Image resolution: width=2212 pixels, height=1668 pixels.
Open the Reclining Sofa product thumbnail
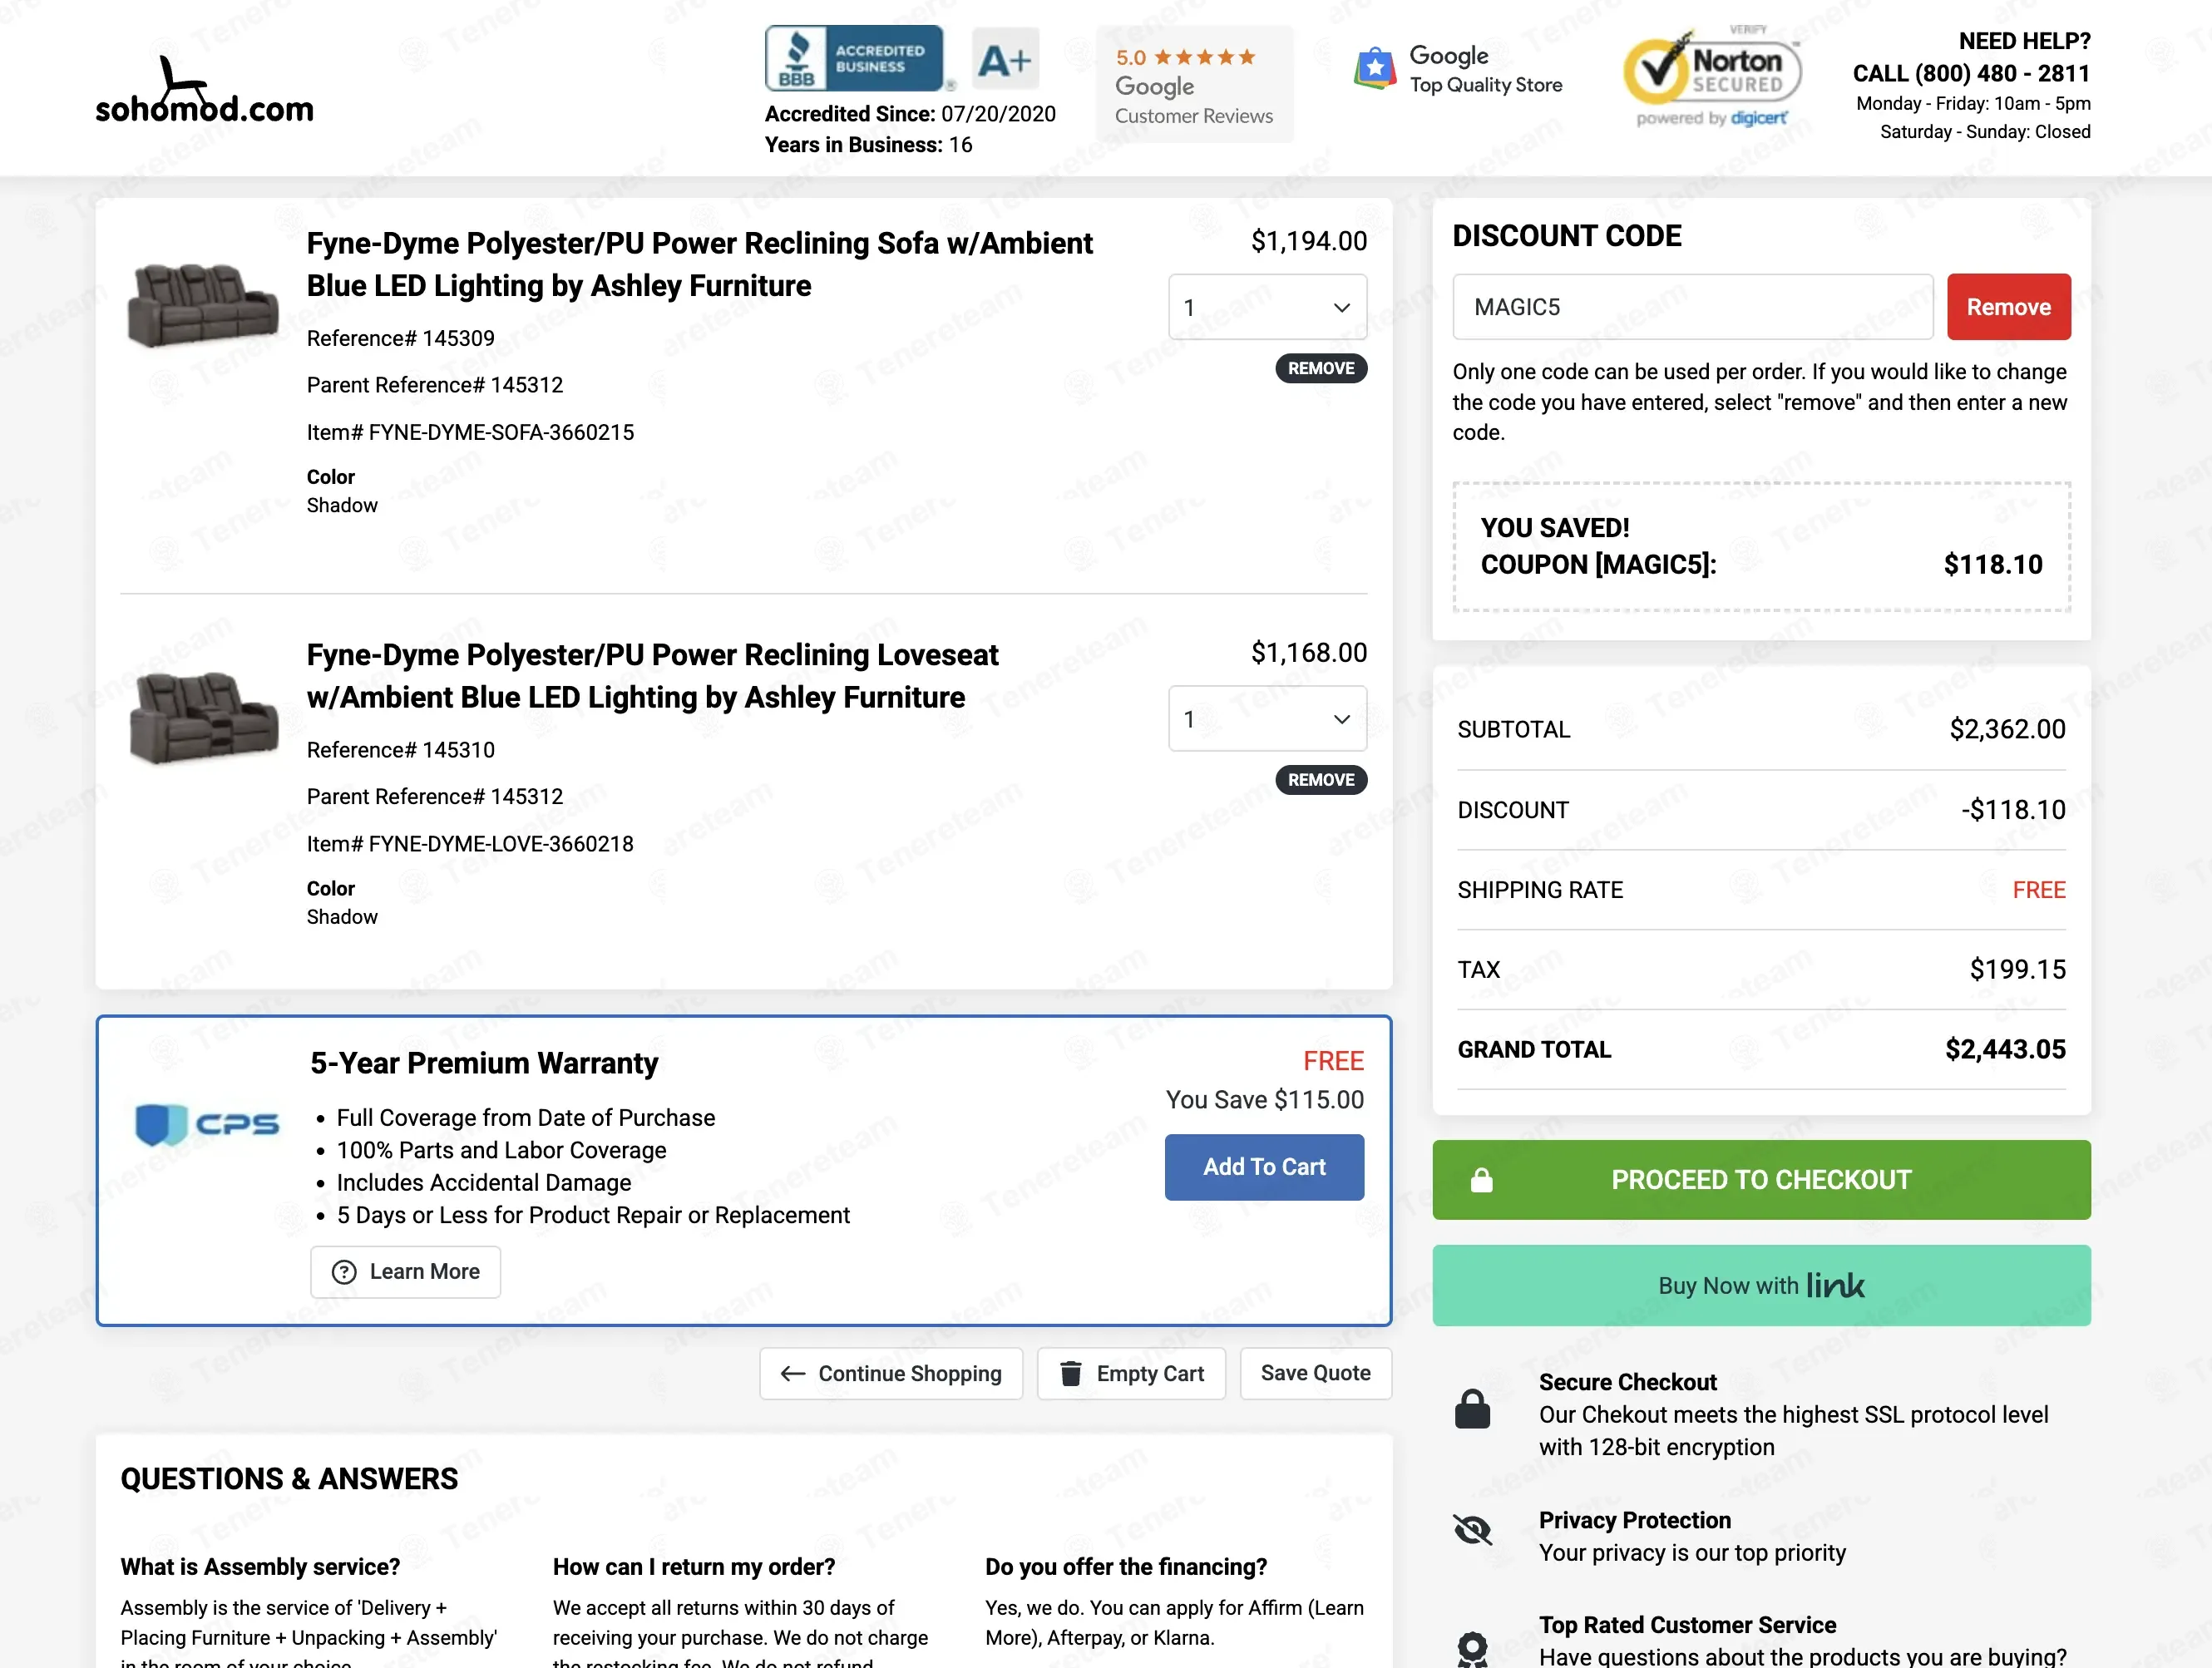203,305
